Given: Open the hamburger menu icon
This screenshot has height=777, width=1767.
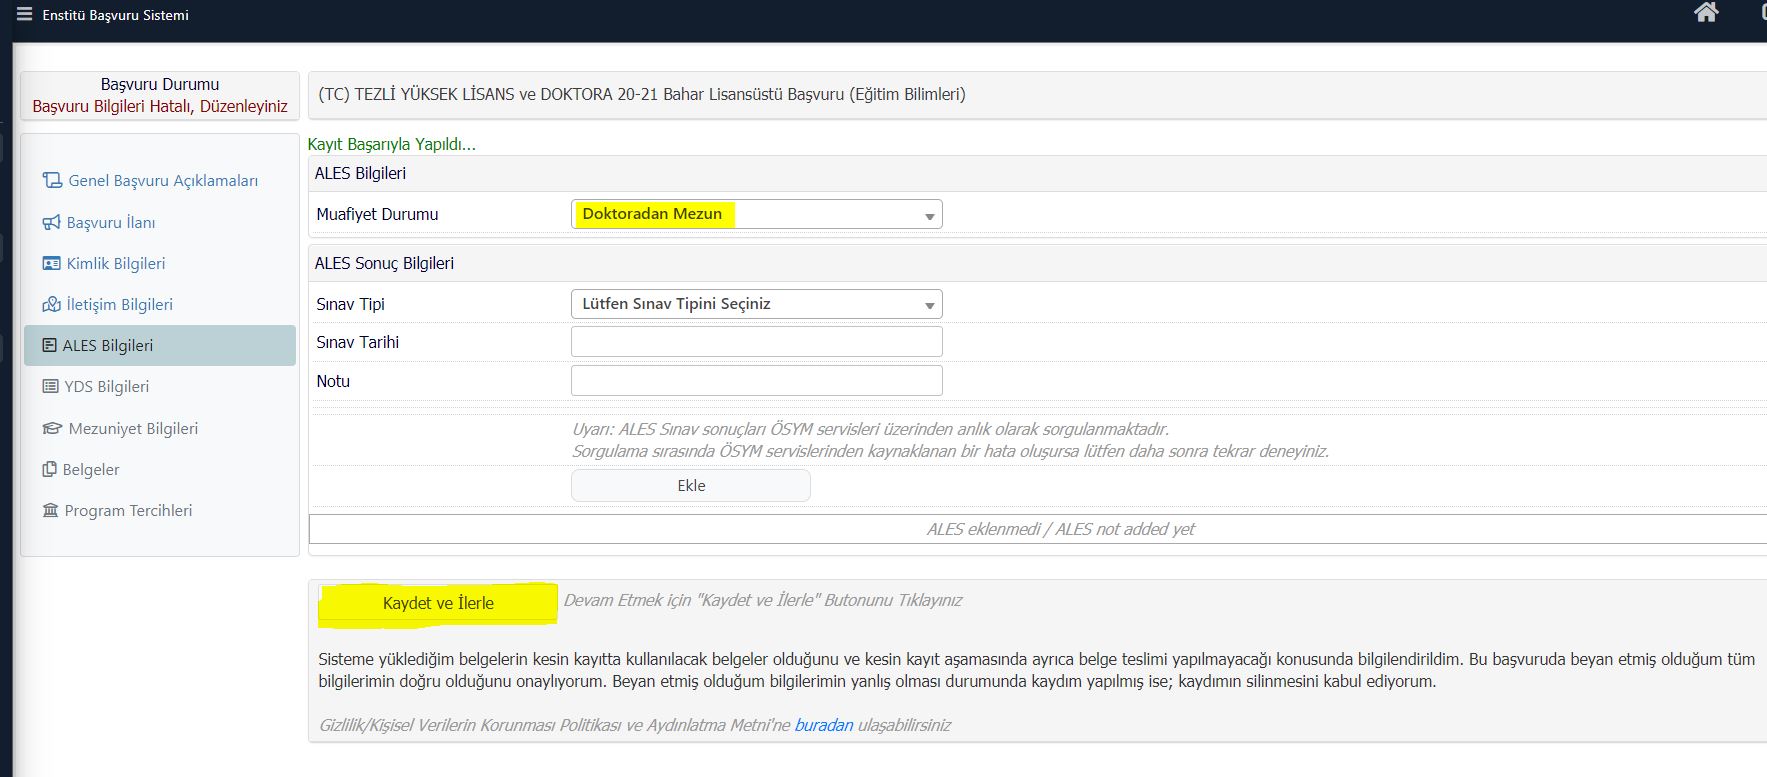Looking at the screenshot, I should pyautogui.click(x=24, y=15).
